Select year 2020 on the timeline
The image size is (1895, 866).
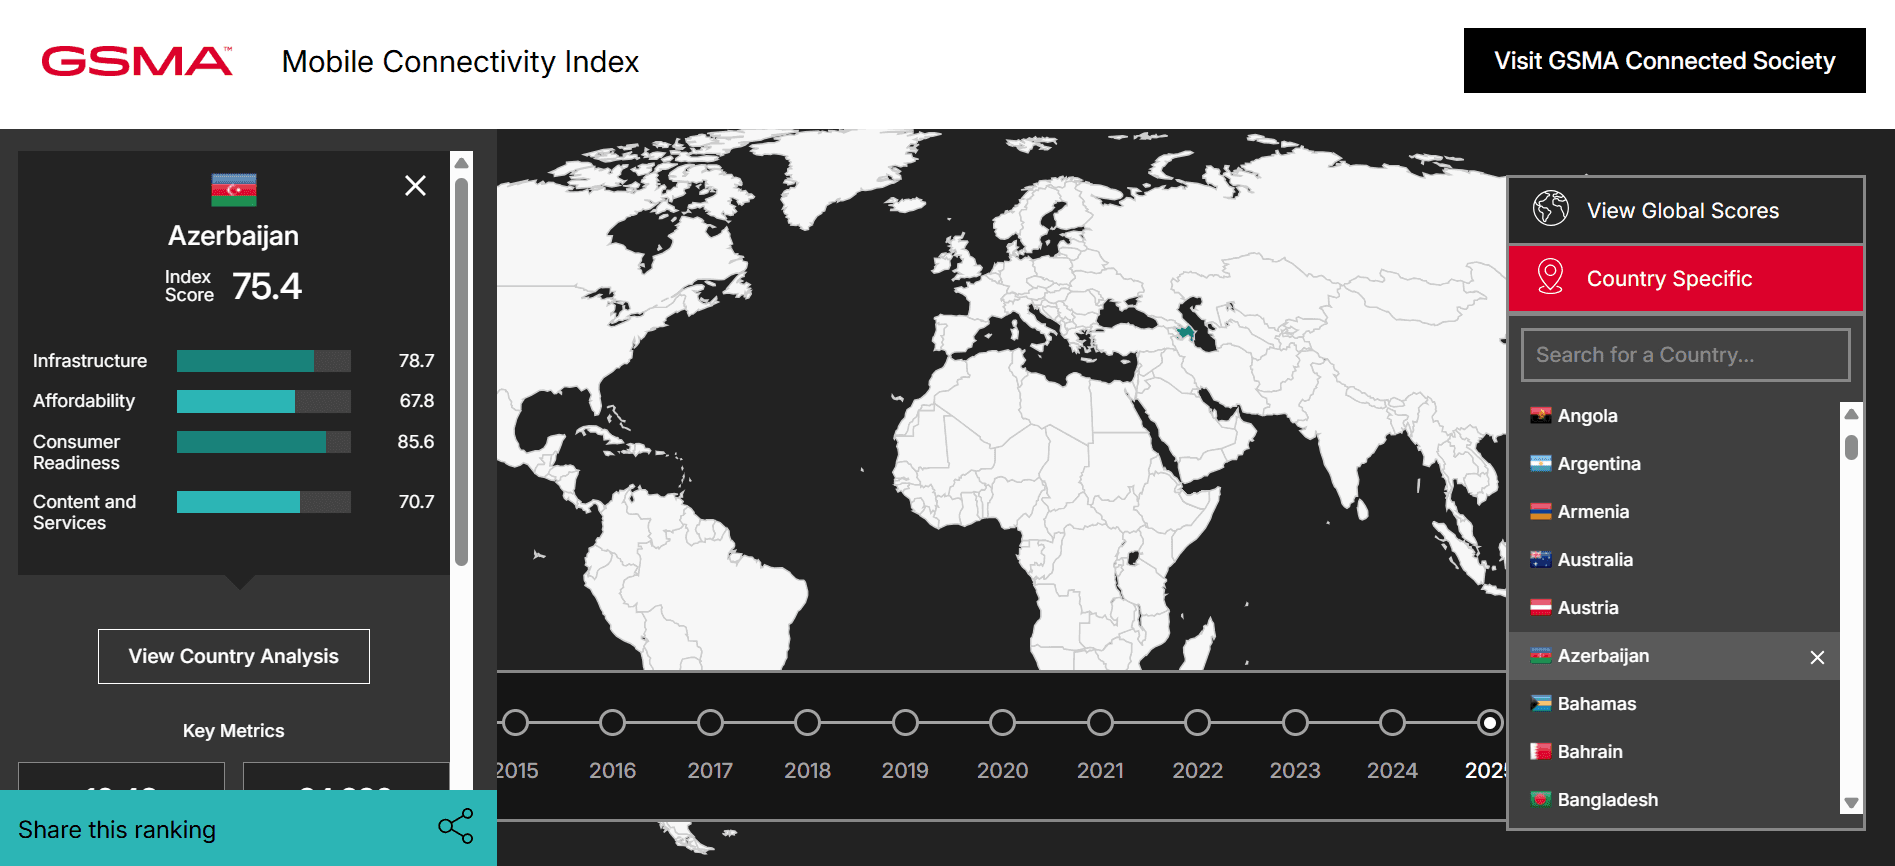click(x=1003, y=722)
